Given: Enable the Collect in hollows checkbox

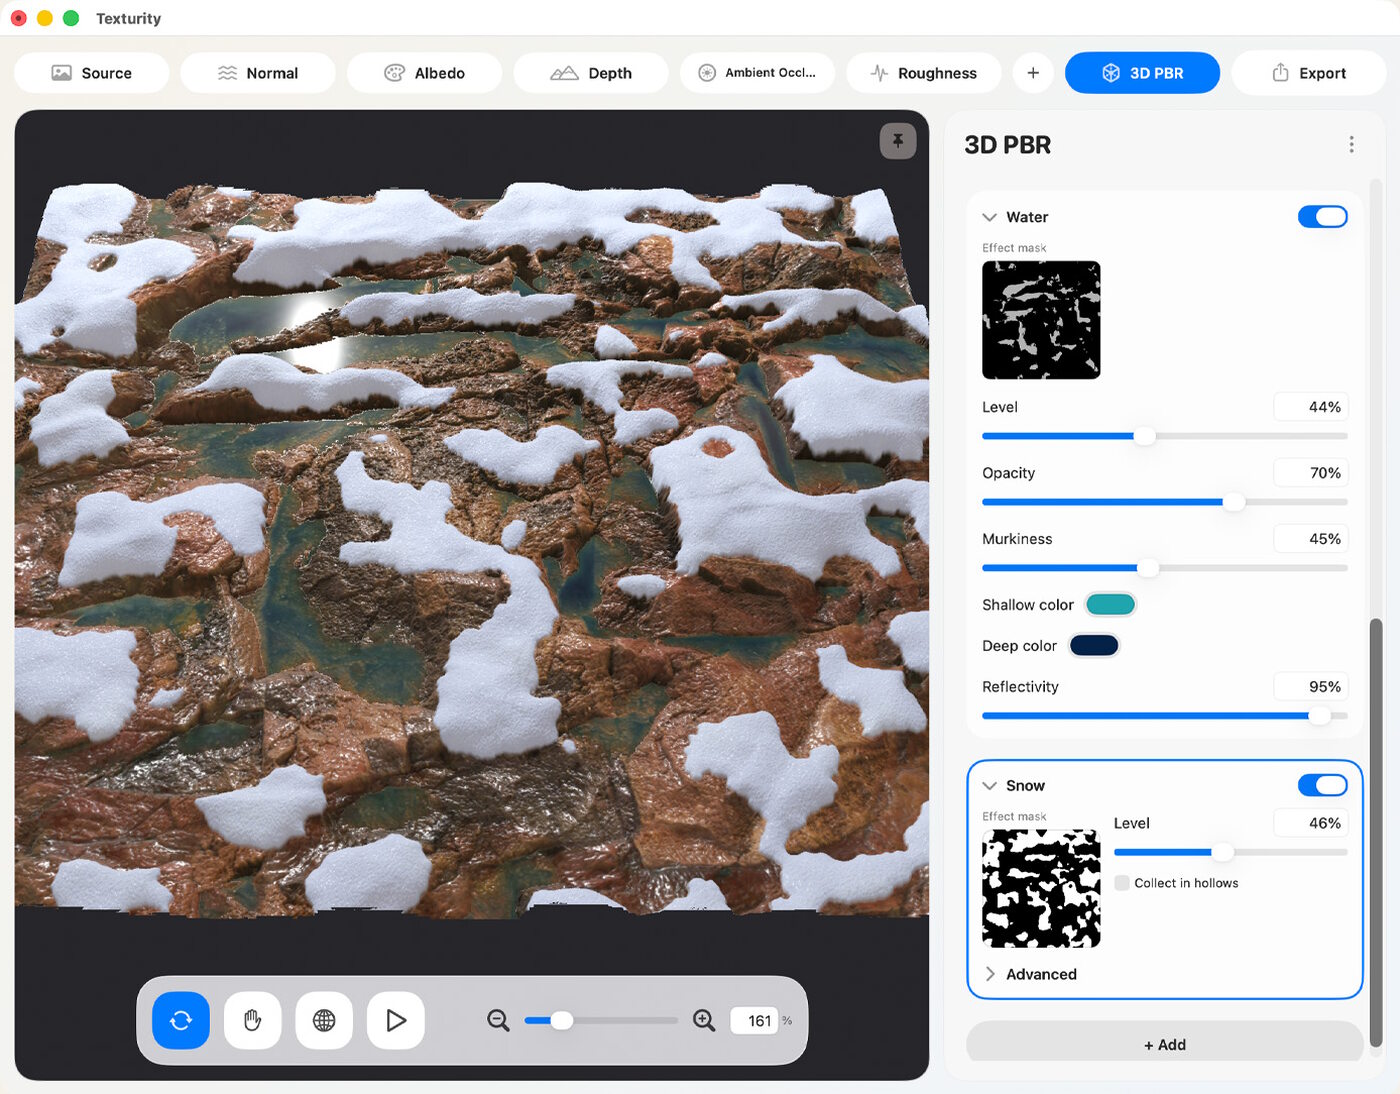Looking at the screenshot, I should point(1122,883).
